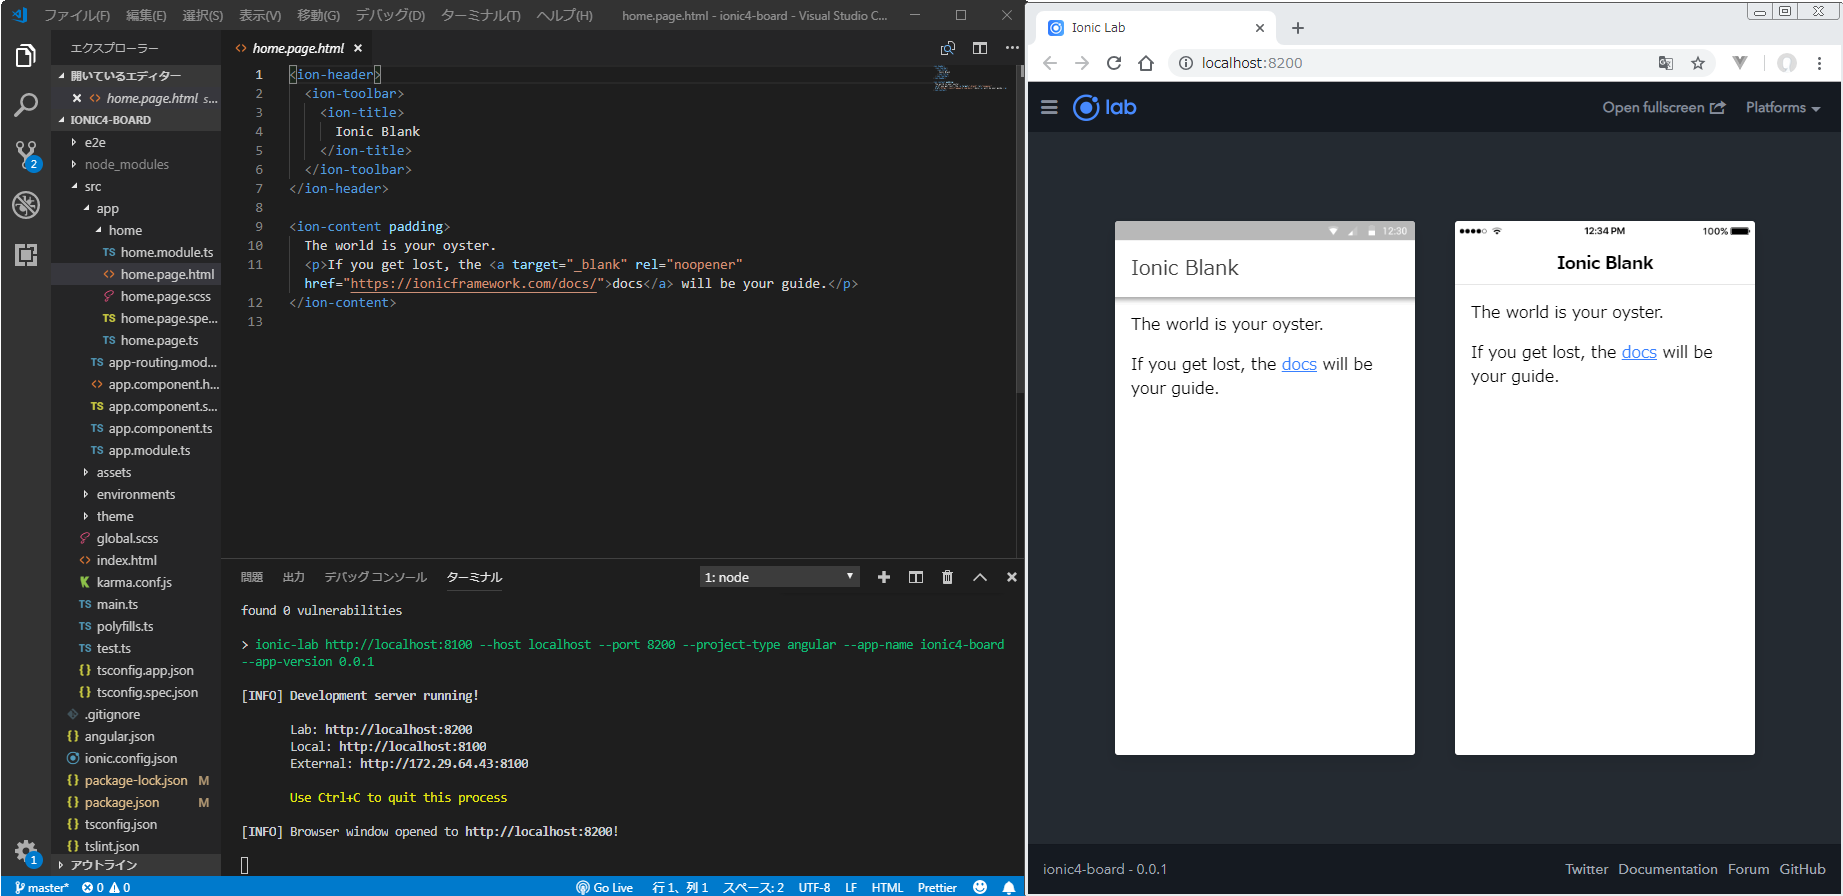
Task: Expand the node_modules folder
Action: coord(126,164)
